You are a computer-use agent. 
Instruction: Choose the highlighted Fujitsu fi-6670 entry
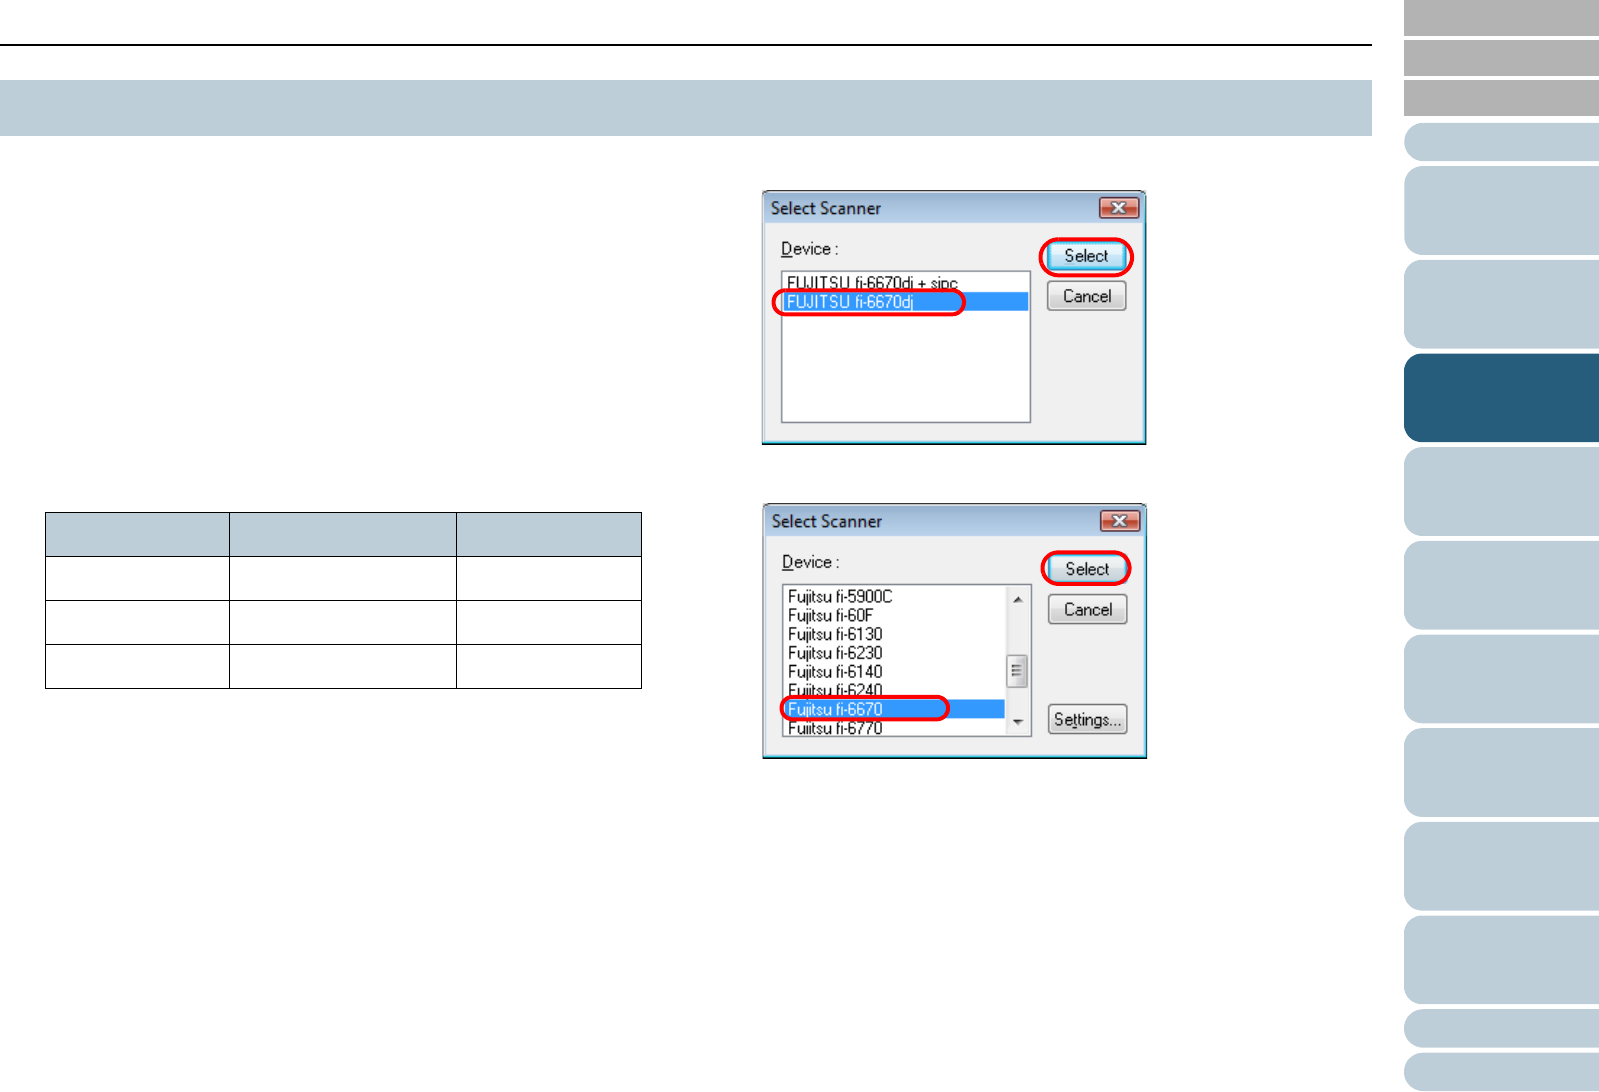click(895, 709)
